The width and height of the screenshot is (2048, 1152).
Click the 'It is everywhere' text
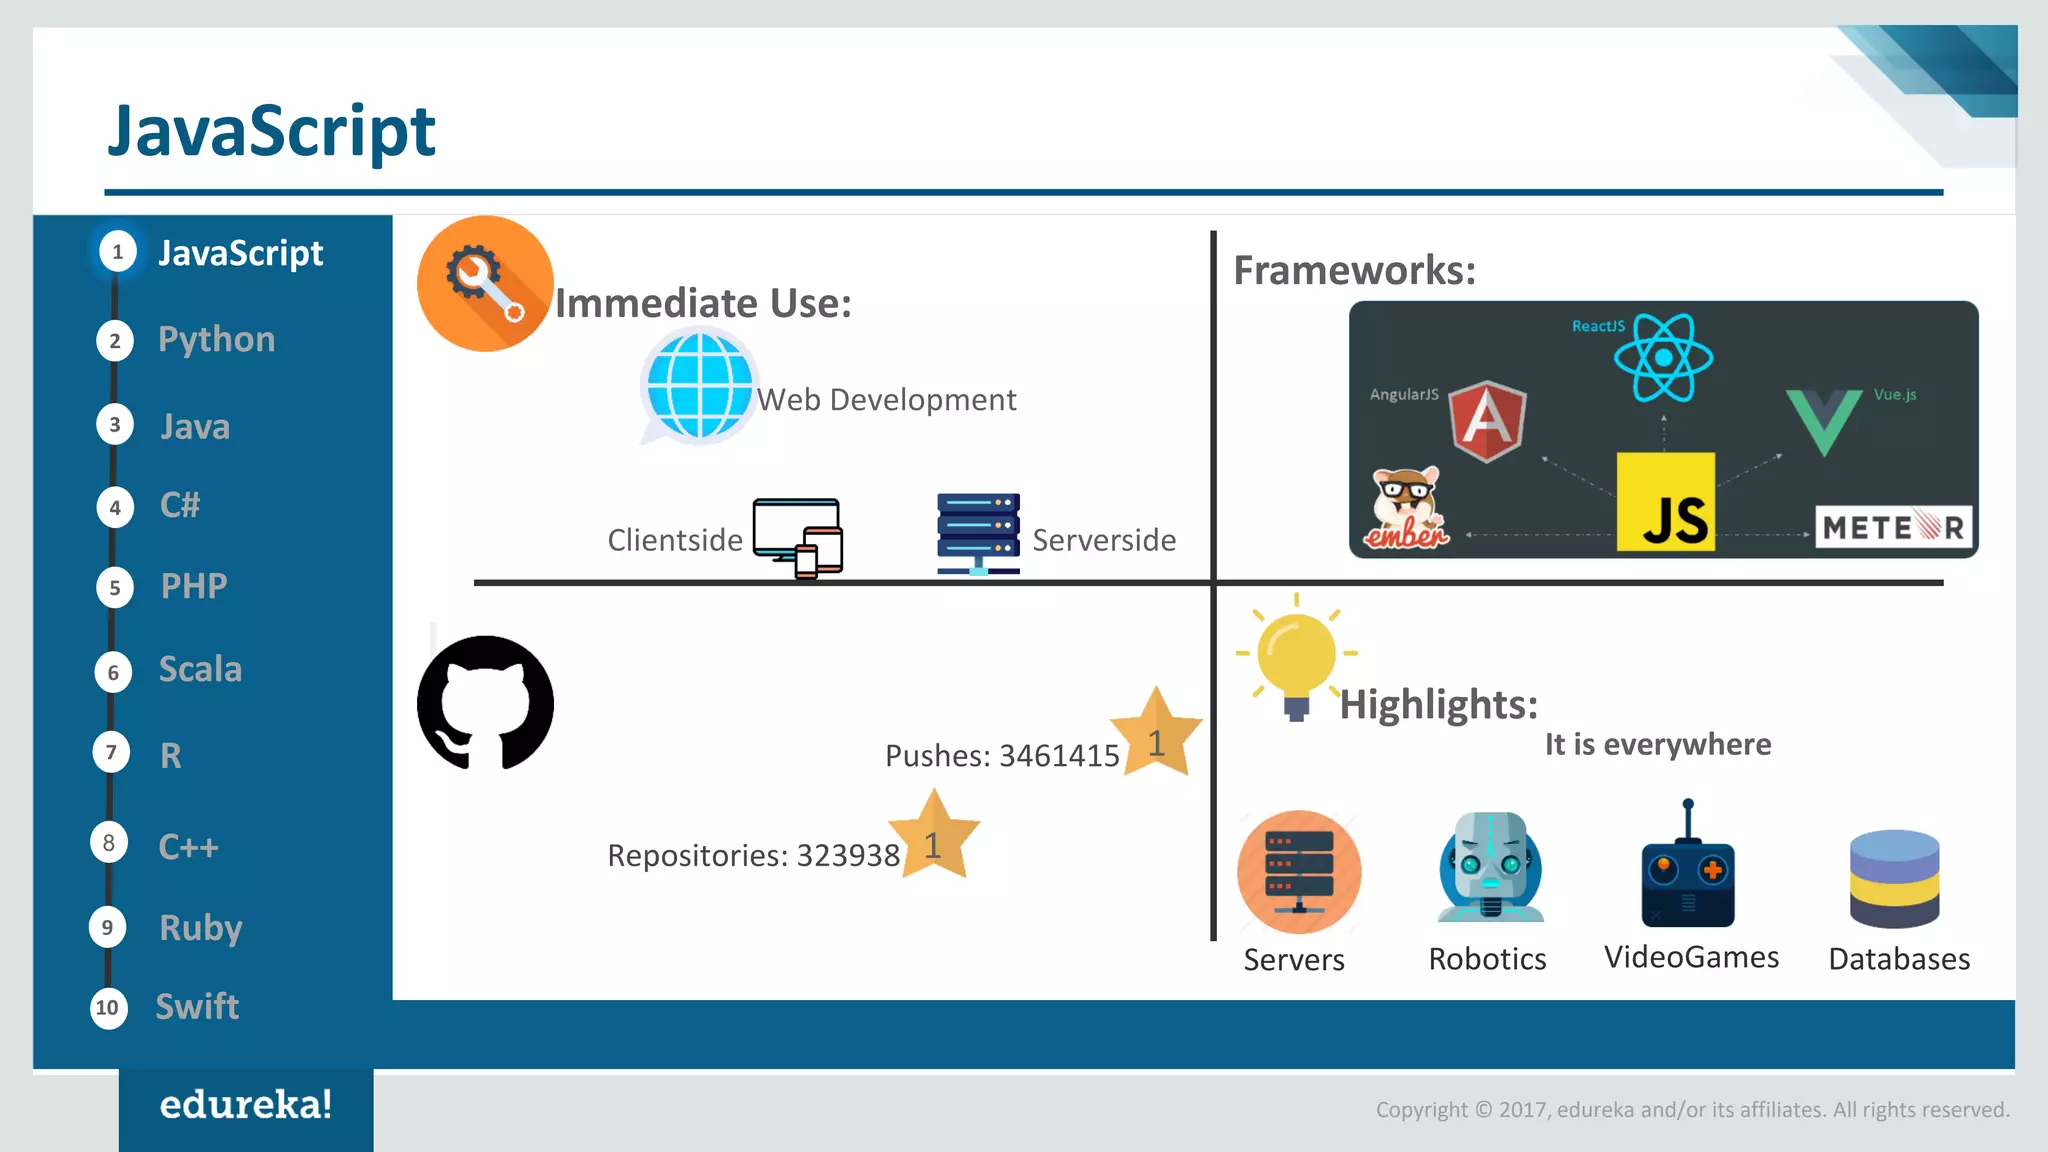pos(1658,745)
